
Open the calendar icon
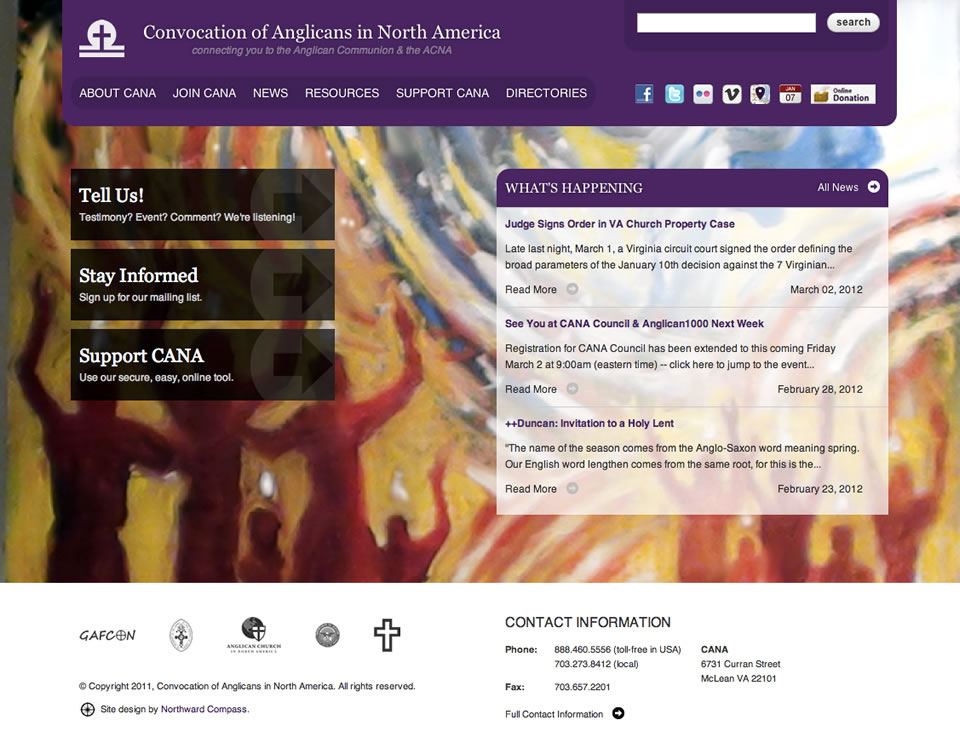pos(790,94)
